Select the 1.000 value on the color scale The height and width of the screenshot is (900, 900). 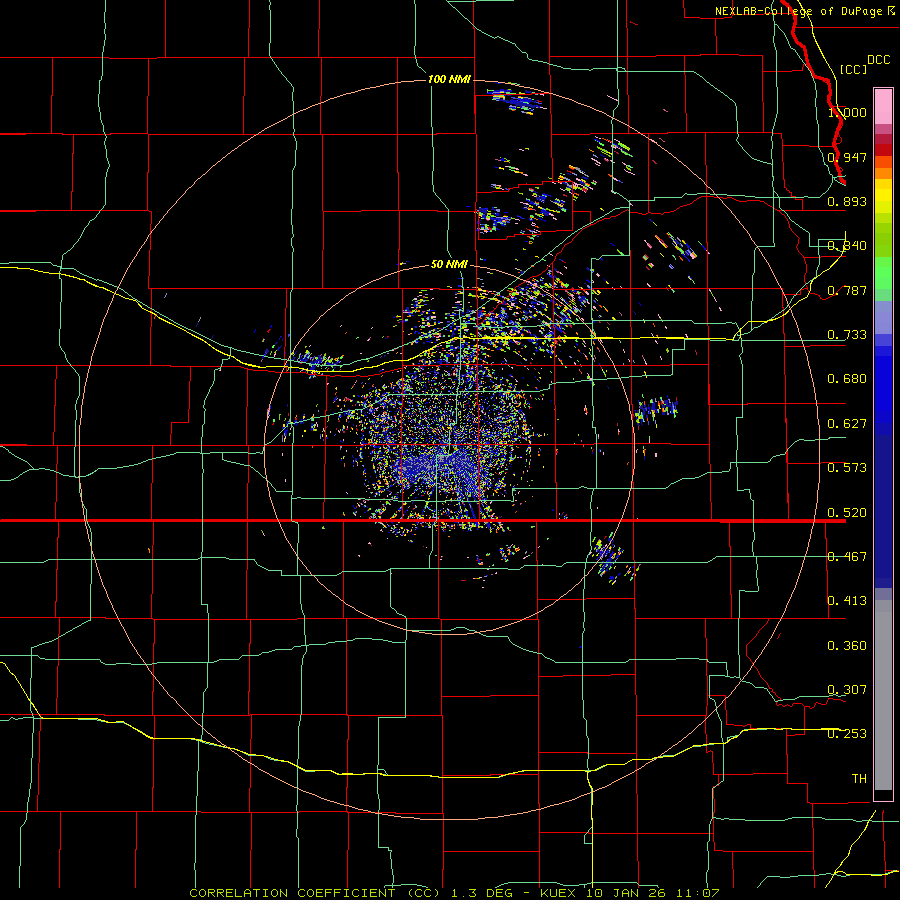click(847, 112)
